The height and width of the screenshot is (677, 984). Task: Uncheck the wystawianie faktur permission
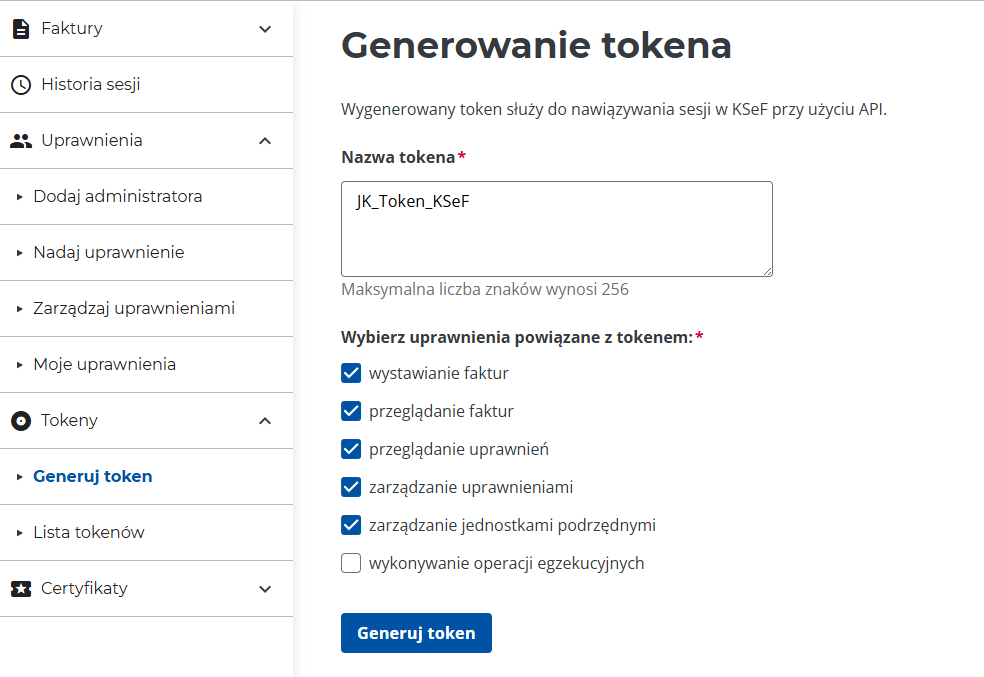tap(351, 373)
